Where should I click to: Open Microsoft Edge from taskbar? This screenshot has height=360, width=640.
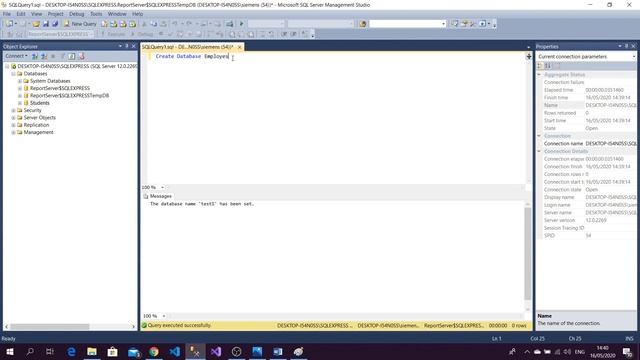coord(71,351)
